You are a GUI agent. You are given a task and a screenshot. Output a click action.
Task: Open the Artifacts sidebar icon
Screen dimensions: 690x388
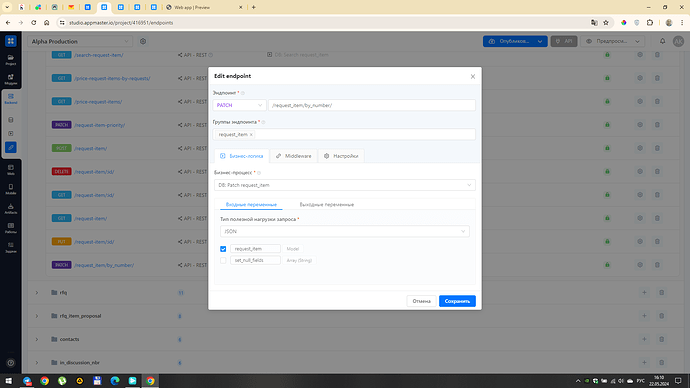pyautogui.click(x=11, y=209)
